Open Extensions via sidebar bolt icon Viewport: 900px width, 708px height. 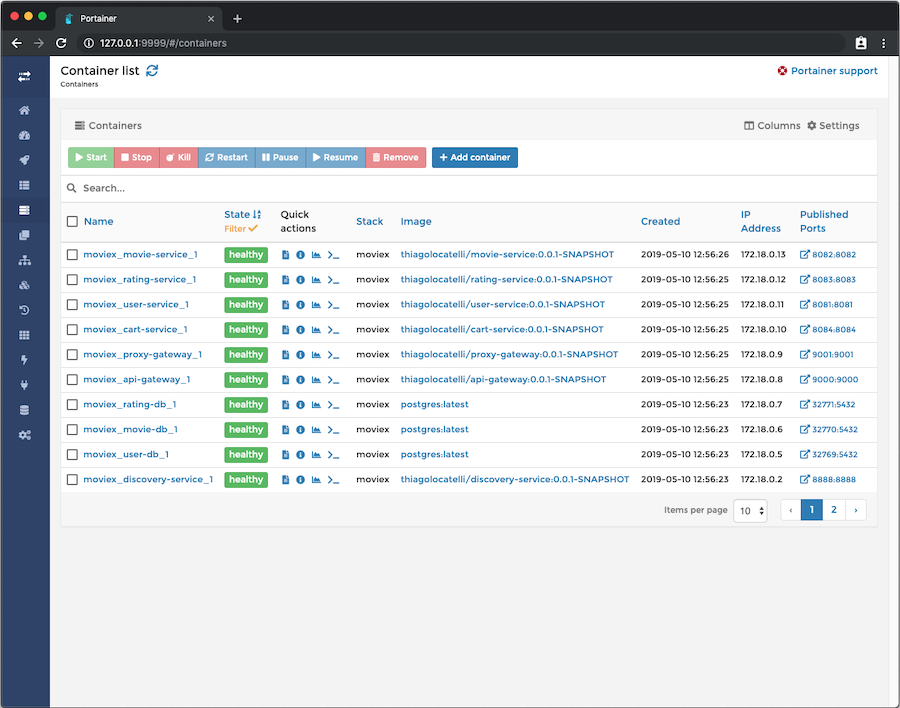click(24, 360)
